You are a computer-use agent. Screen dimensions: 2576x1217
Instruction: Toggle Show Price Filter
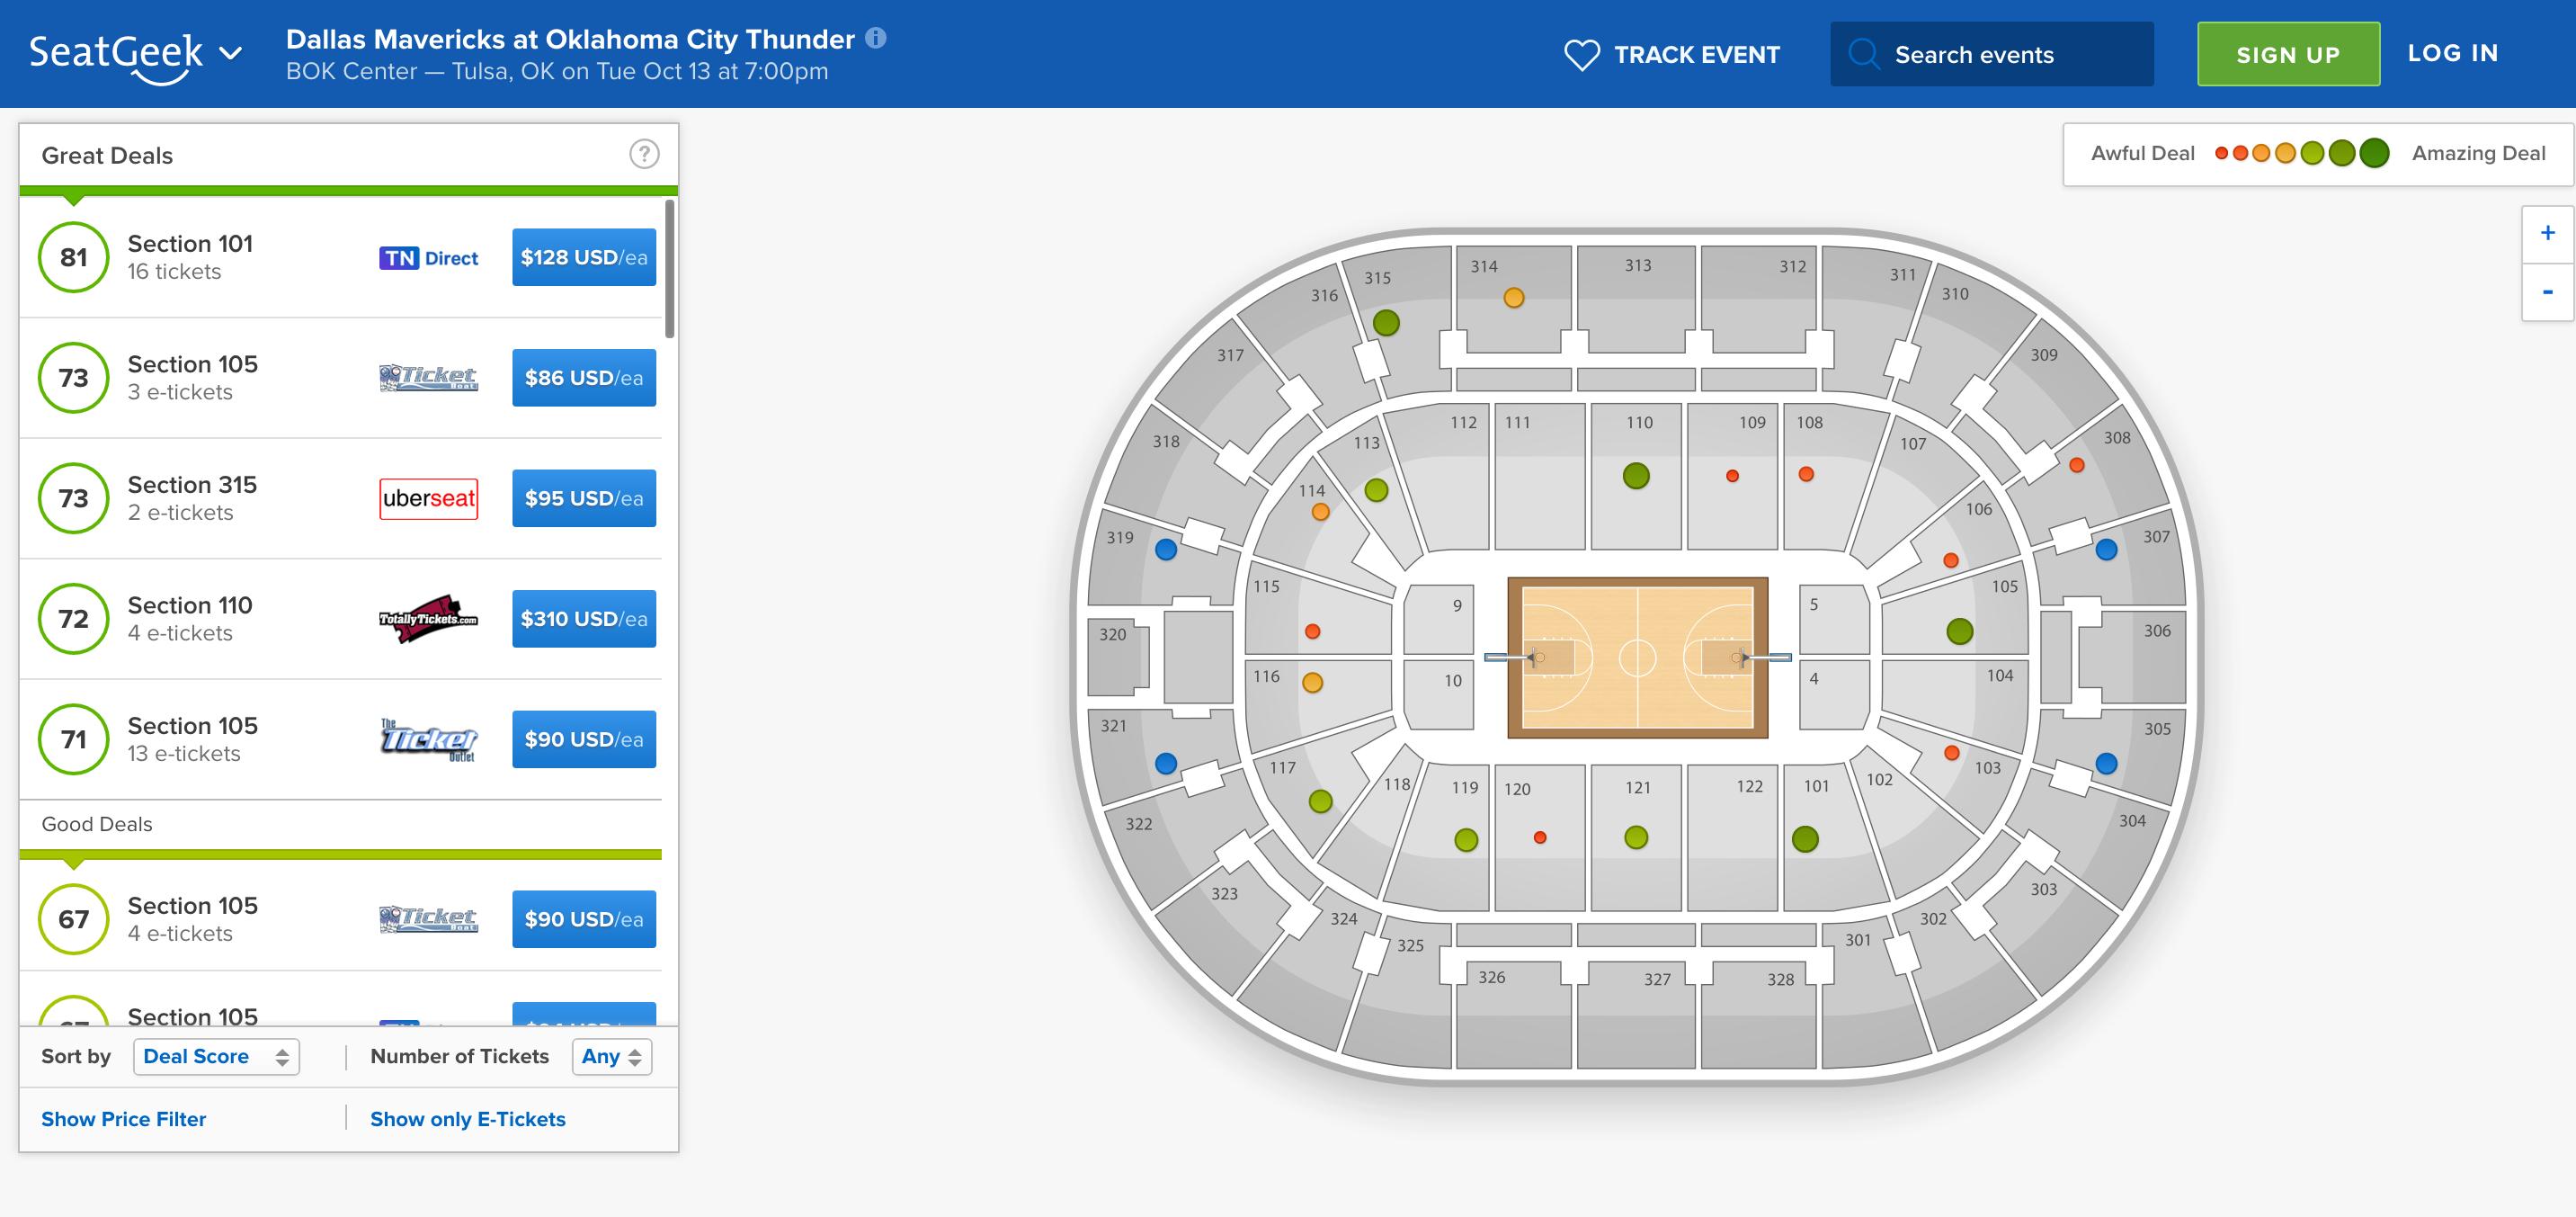pos(124,1119)
